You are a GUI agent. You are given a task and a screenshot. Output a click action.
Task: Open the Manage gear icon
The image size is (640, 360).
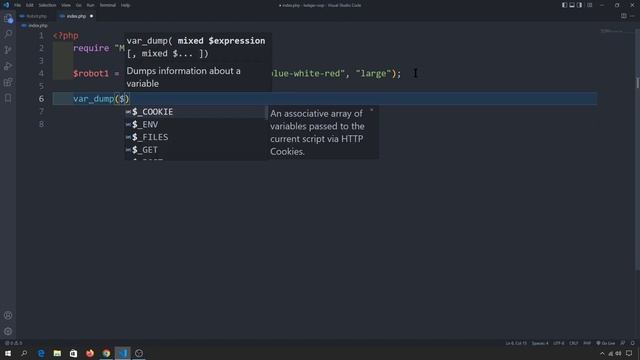(x=8, y=331)
